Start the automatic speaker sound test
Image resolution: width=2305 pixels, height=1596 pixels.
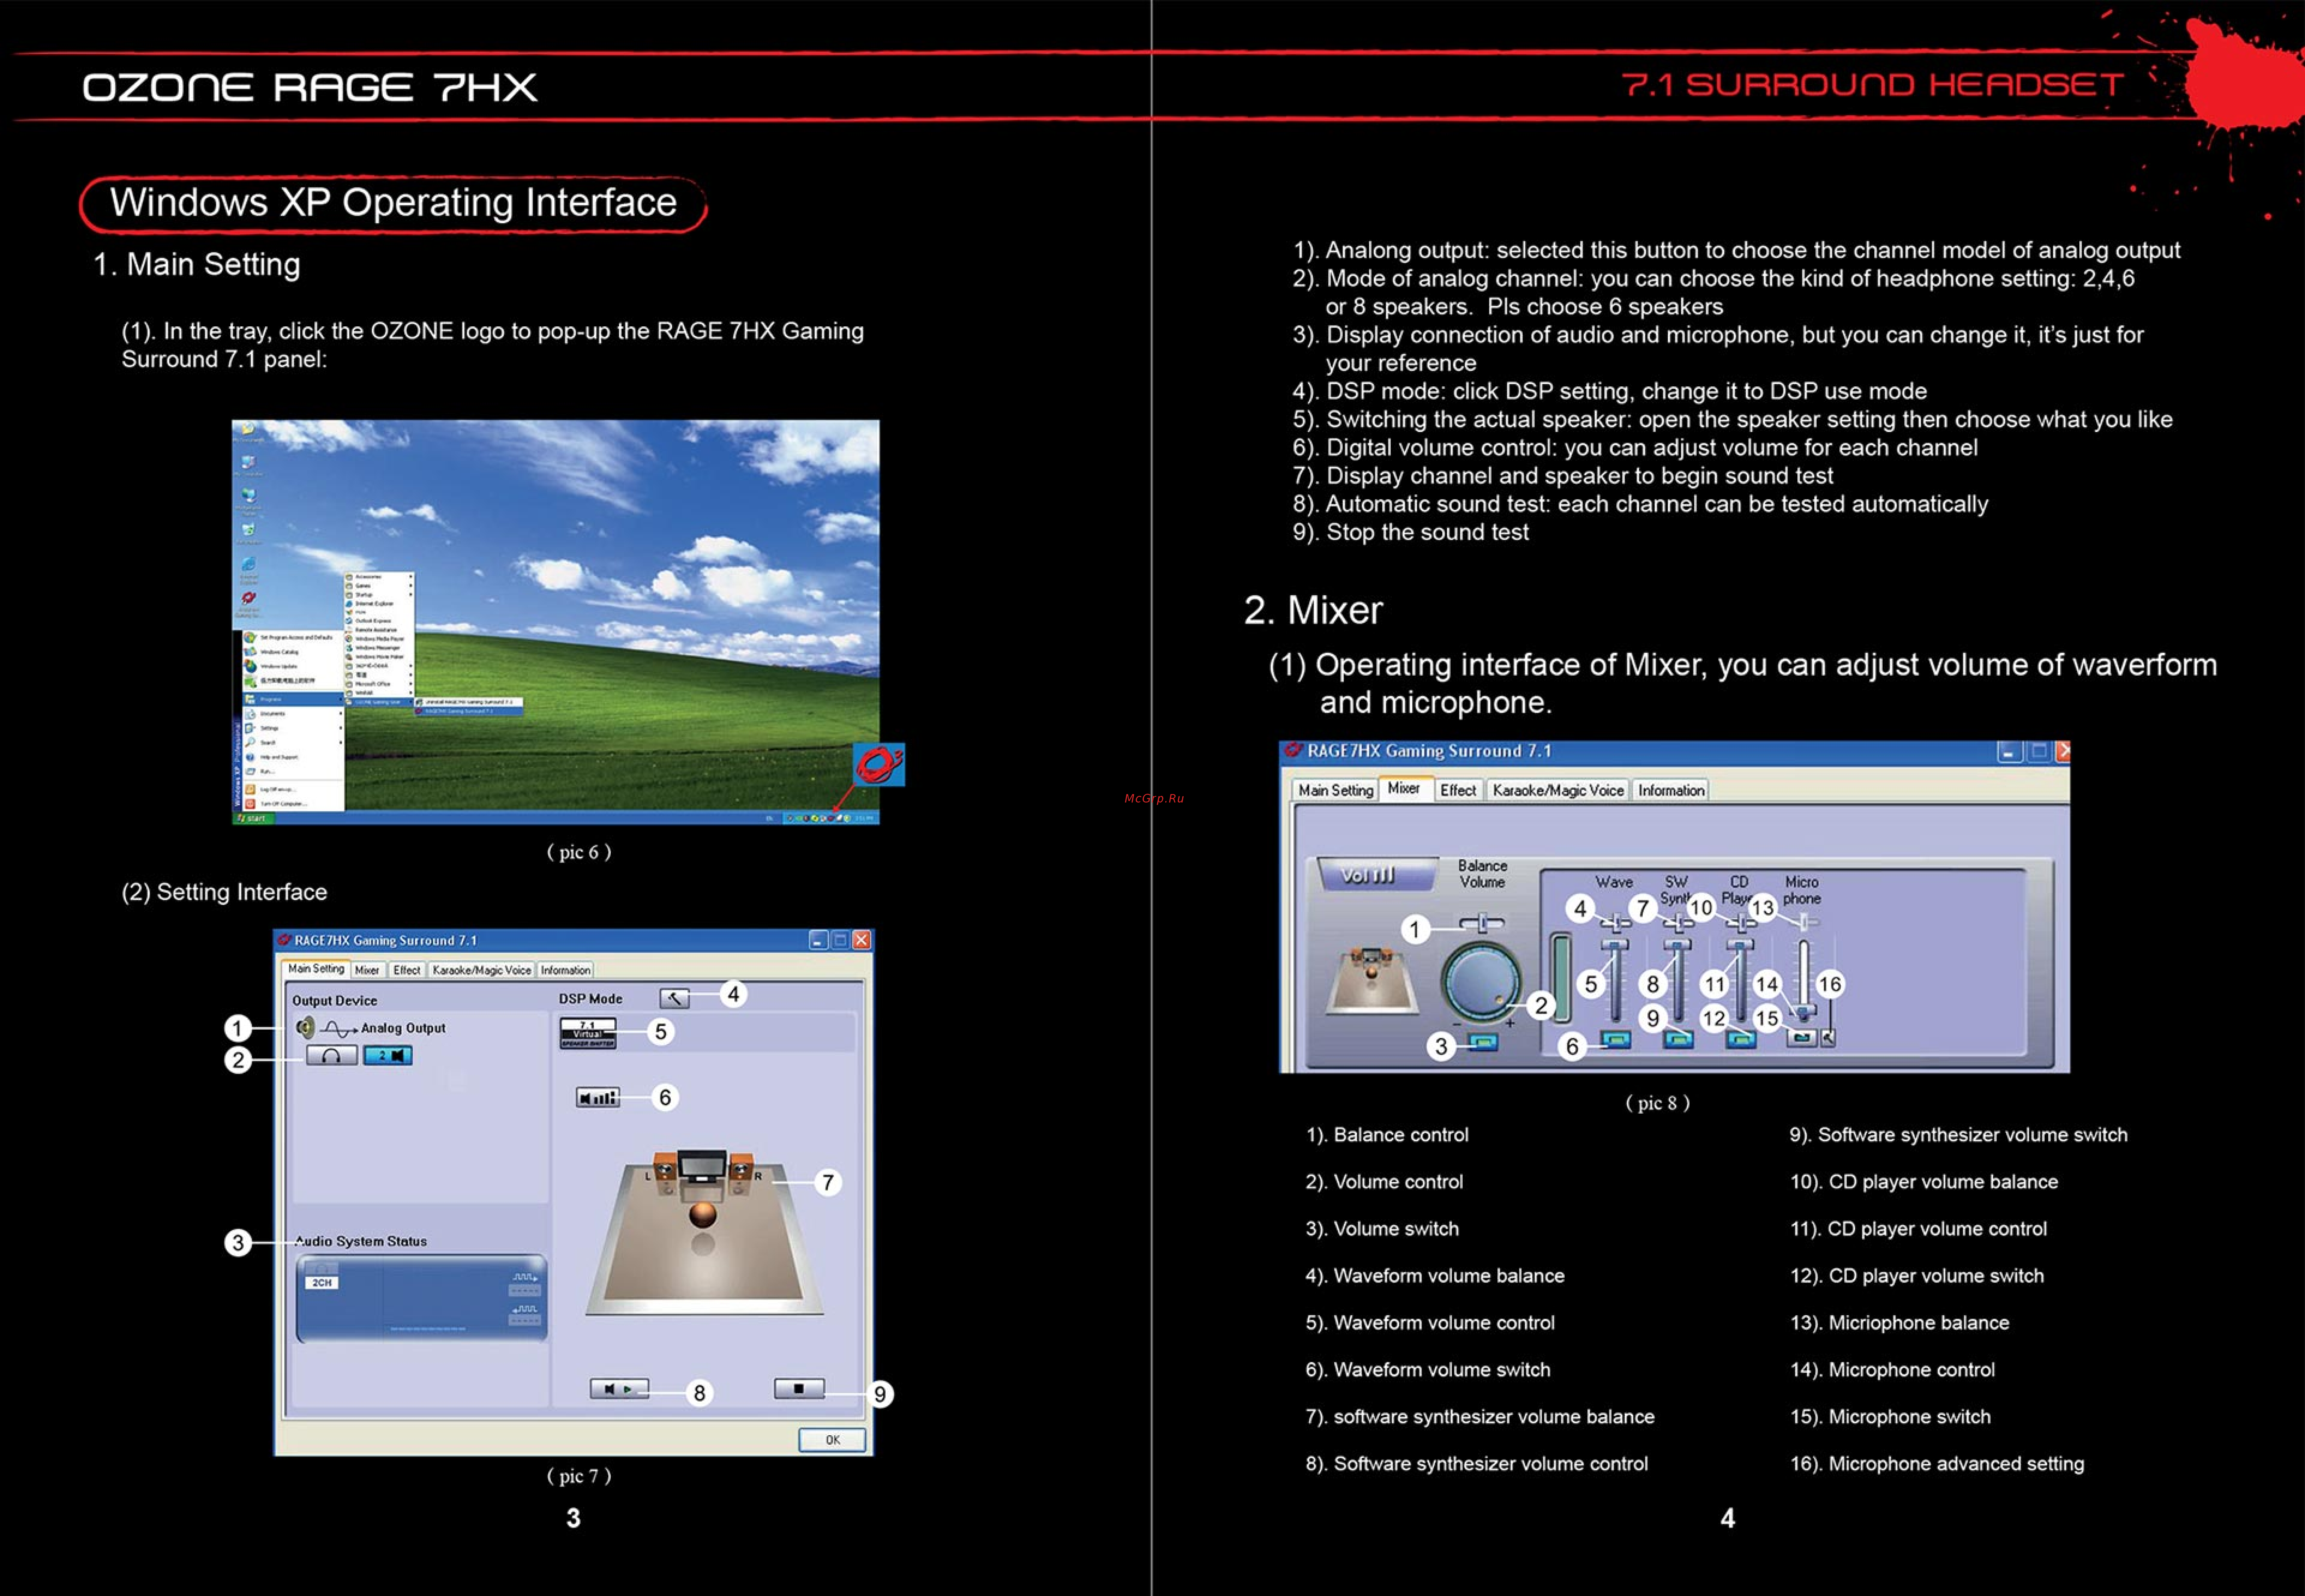click(619, 1389)
